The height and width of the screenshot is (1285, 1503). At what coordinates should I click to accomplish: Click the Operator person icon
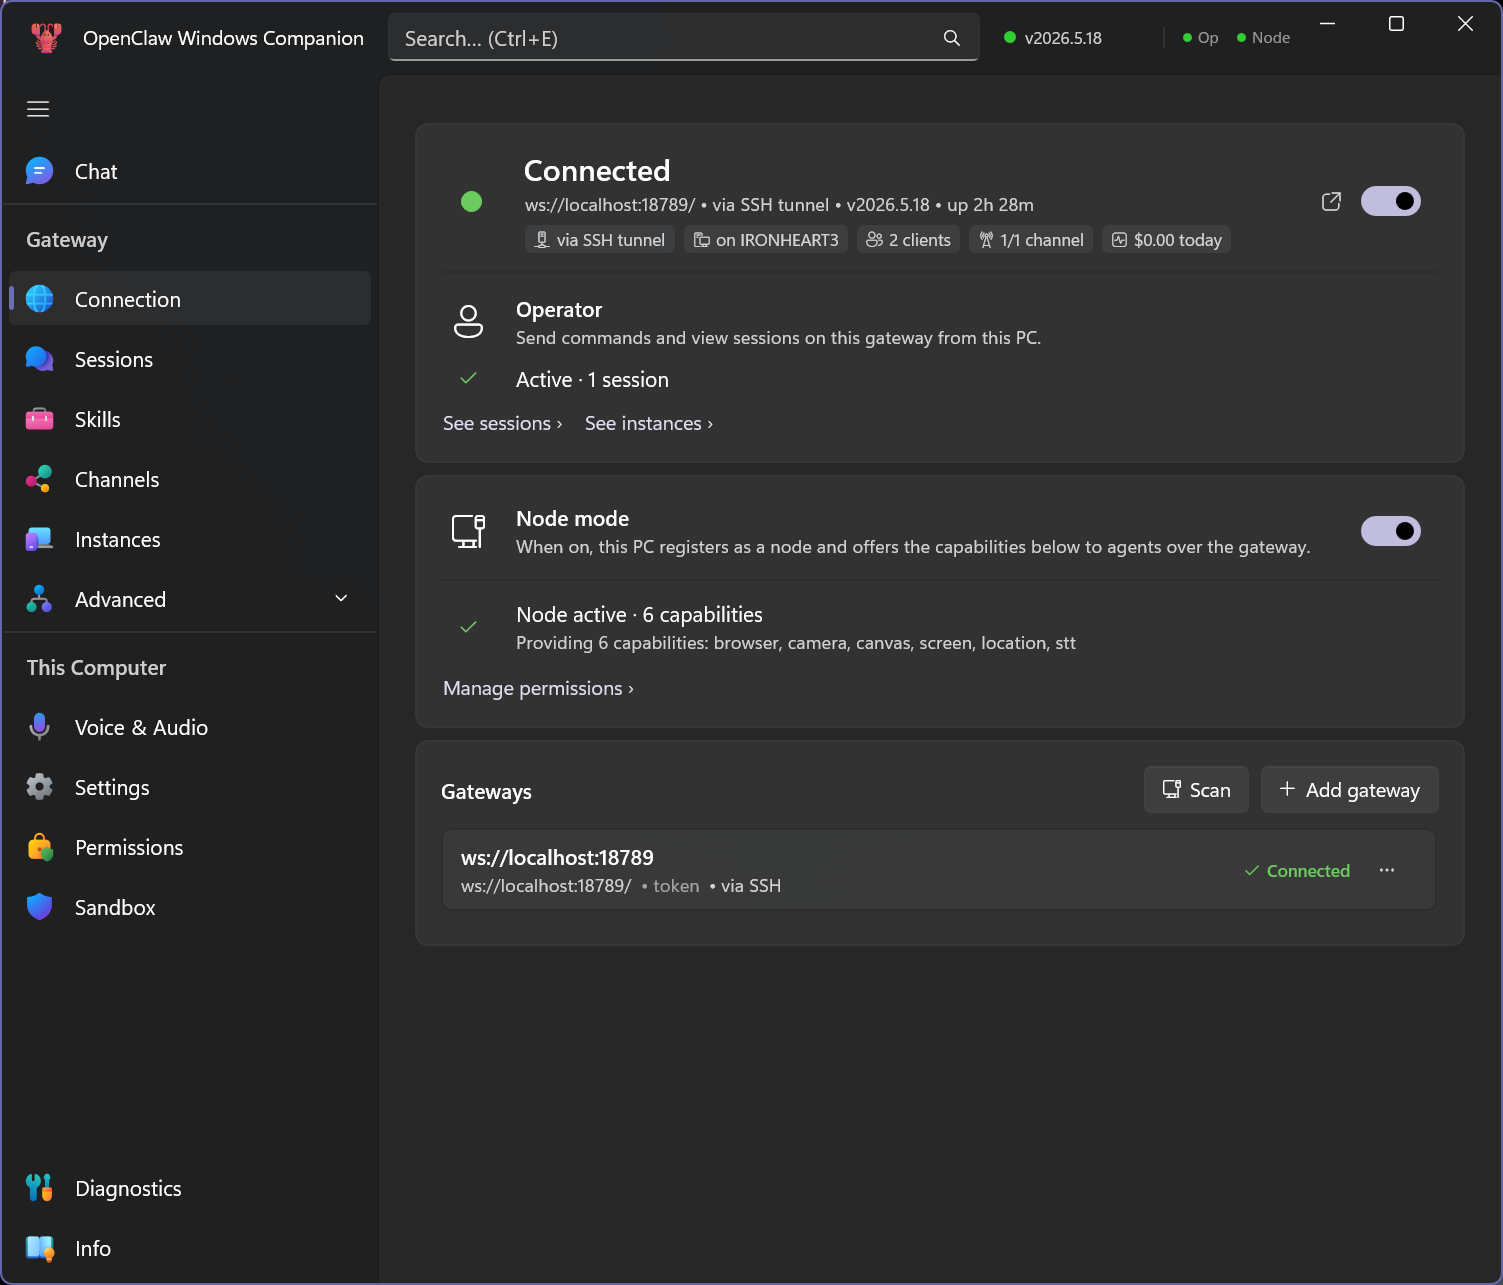(469, 322)
